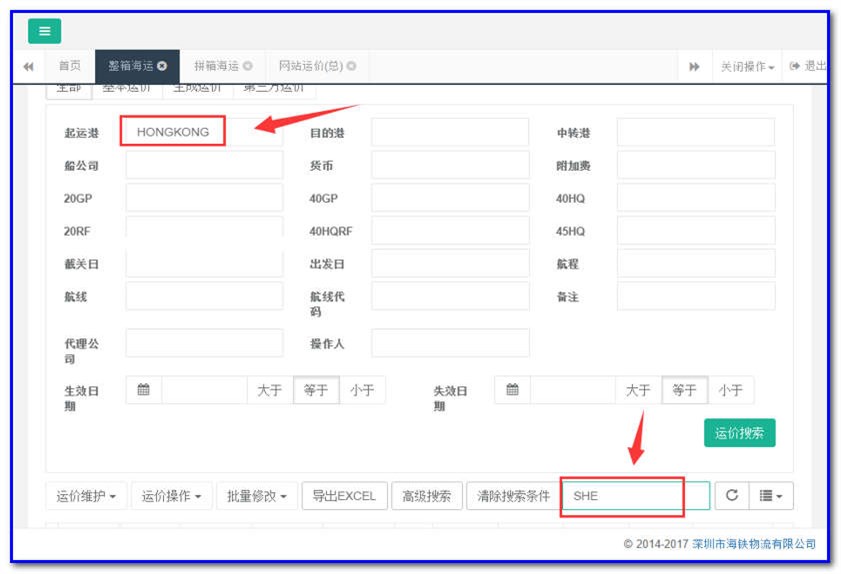Select 大于 for 生效日期

coord(270,390)
